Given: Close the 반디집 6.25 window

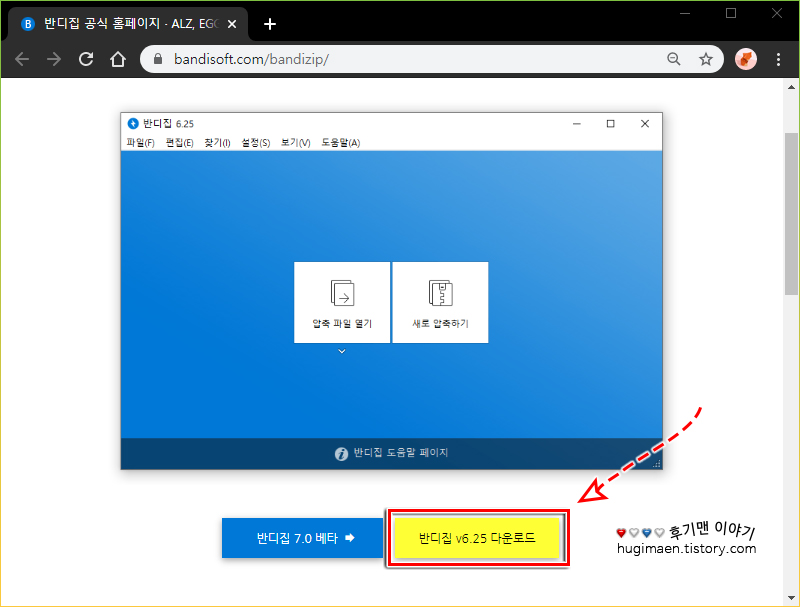Looking at the screenshot, I should (x=645, y=123).
